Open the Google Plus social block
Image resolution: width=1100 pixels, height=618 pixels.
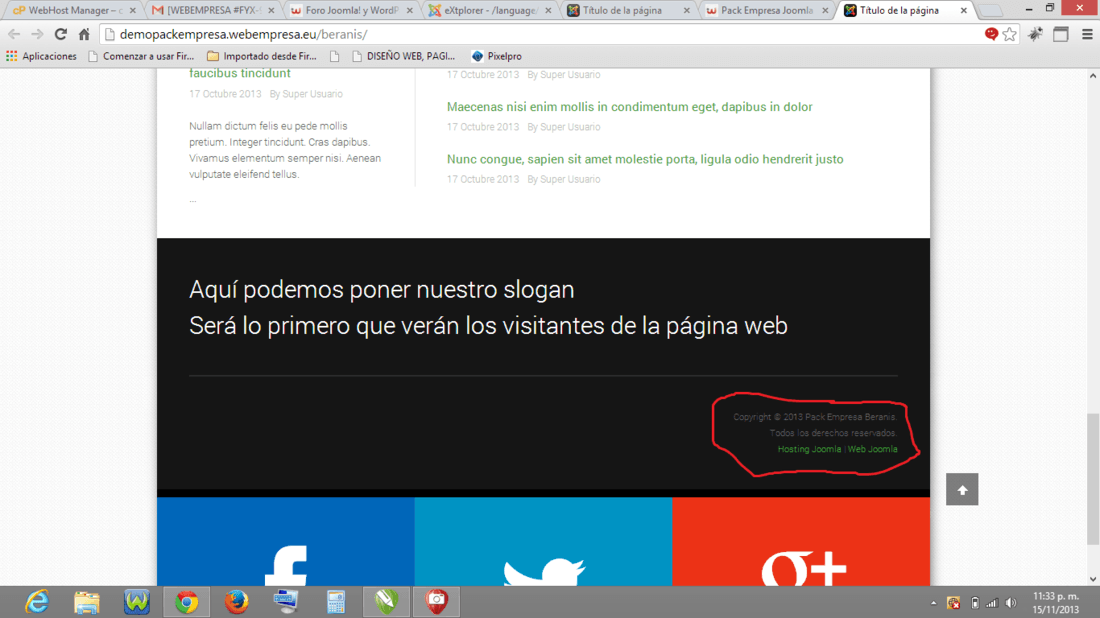click(801, 542)
